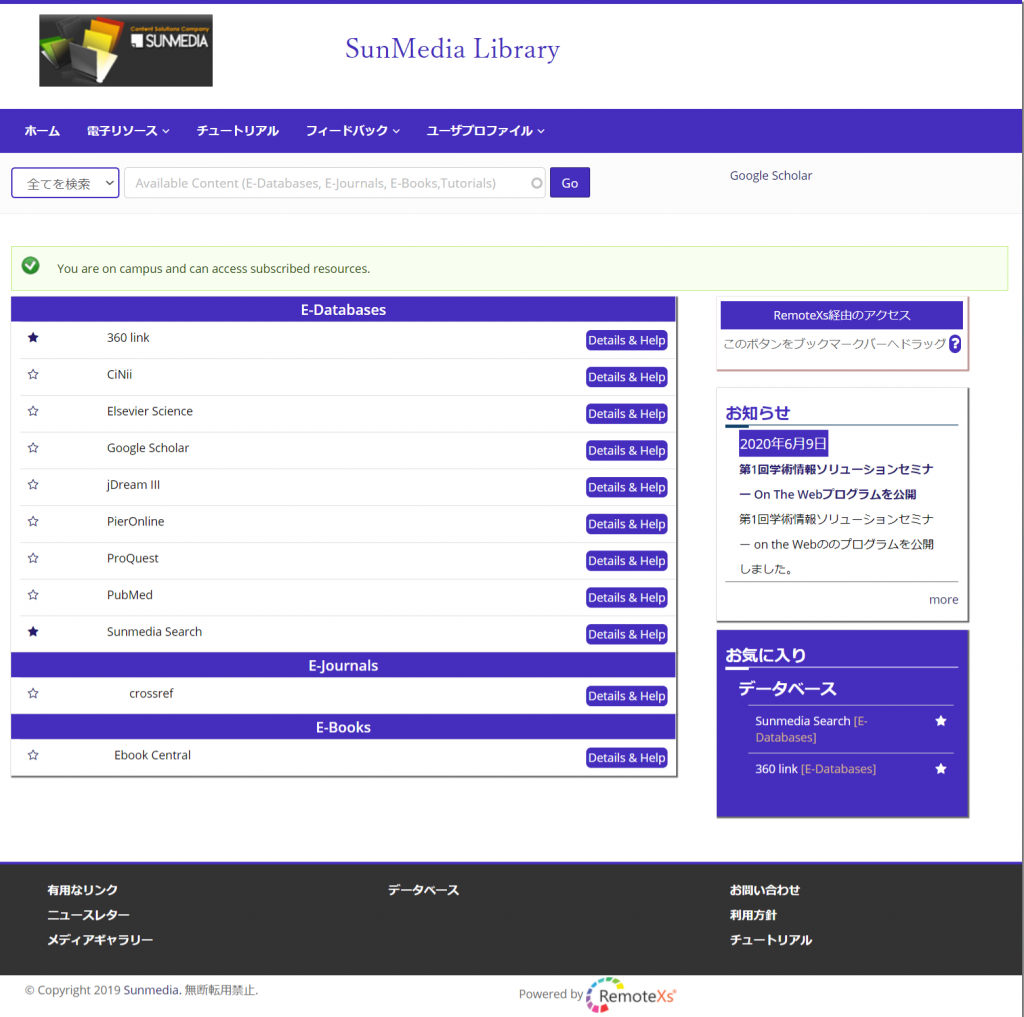Open the 第1回学術情報ソリューションセミナー news headline
This screenshot has width=1024, height=1017.
click(836, 481)
